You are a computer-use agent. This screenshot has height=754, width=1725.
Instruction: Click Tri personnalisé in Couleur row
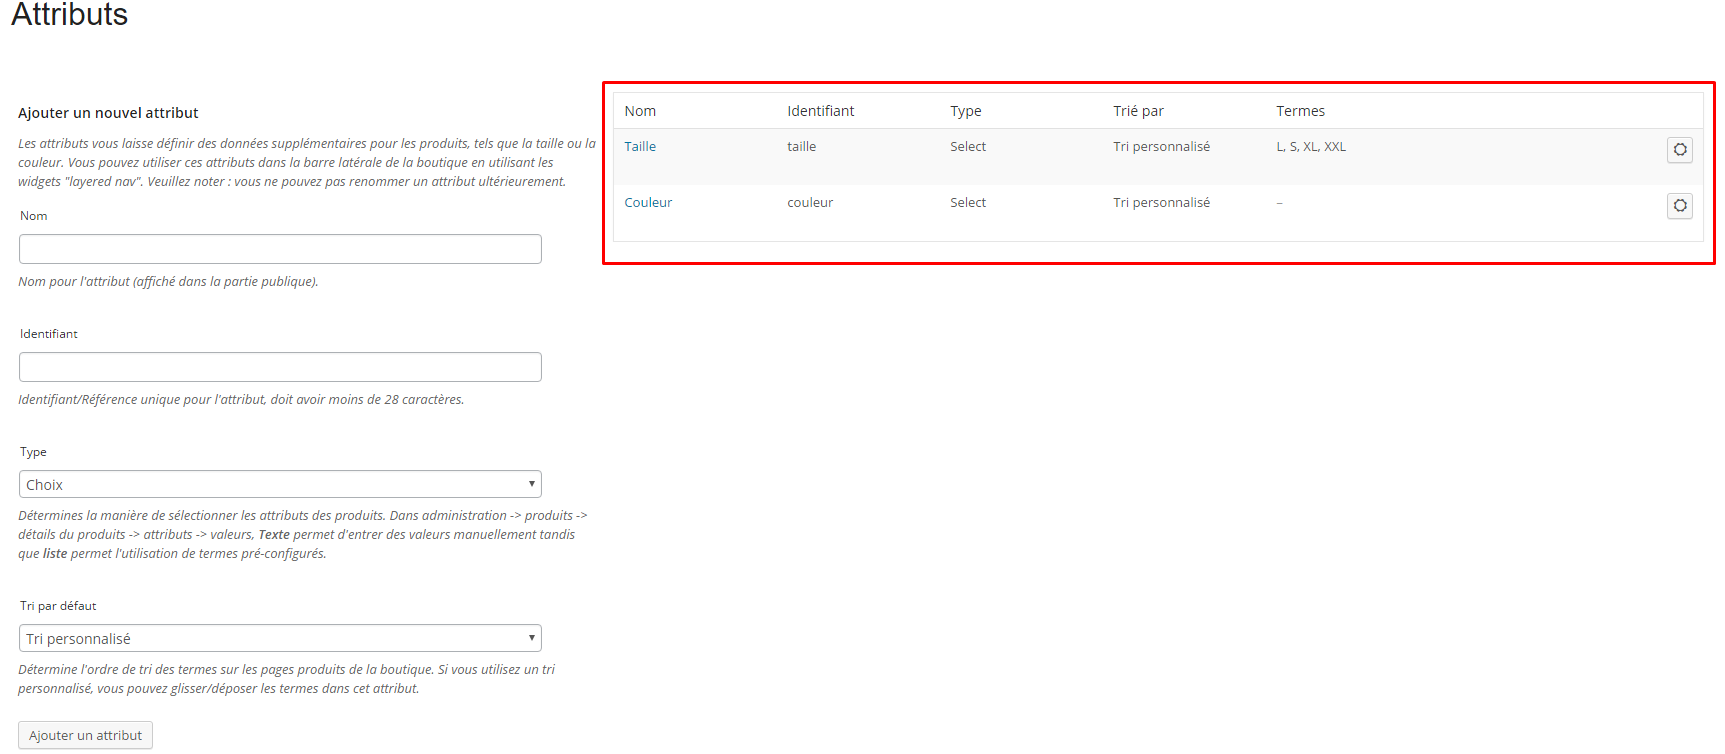[x=1161, y=203]
